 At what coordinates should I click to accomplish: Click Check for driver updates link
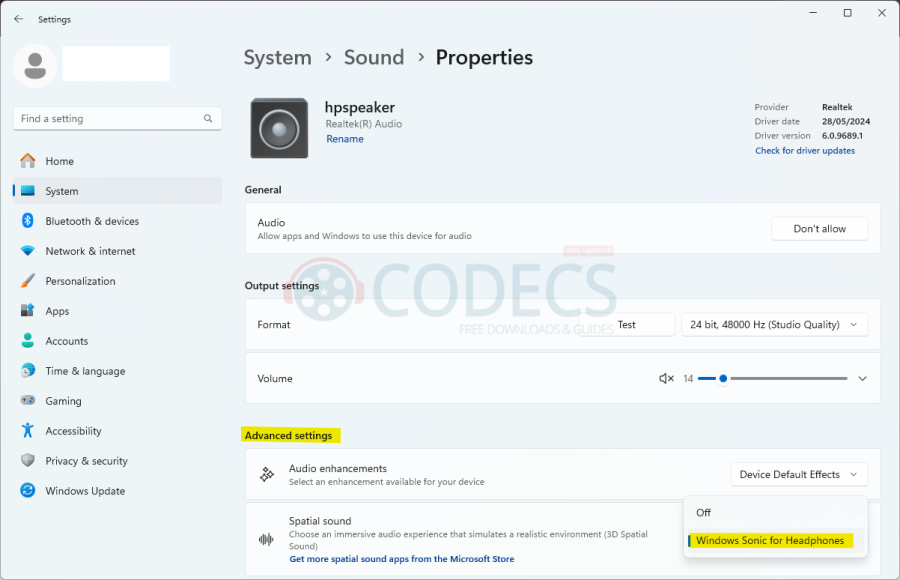tap(805, 150)
